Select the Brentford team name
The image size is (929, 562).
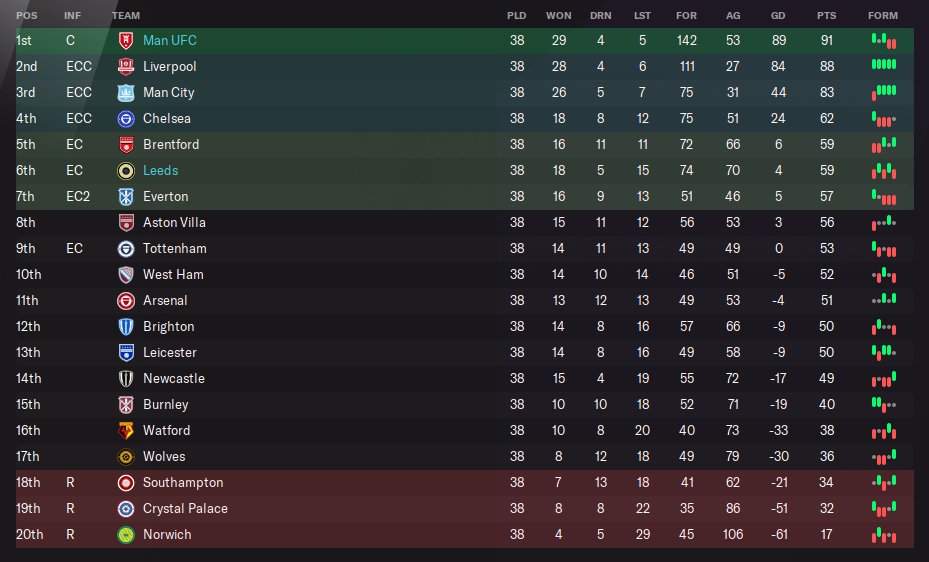pos(171,144)
